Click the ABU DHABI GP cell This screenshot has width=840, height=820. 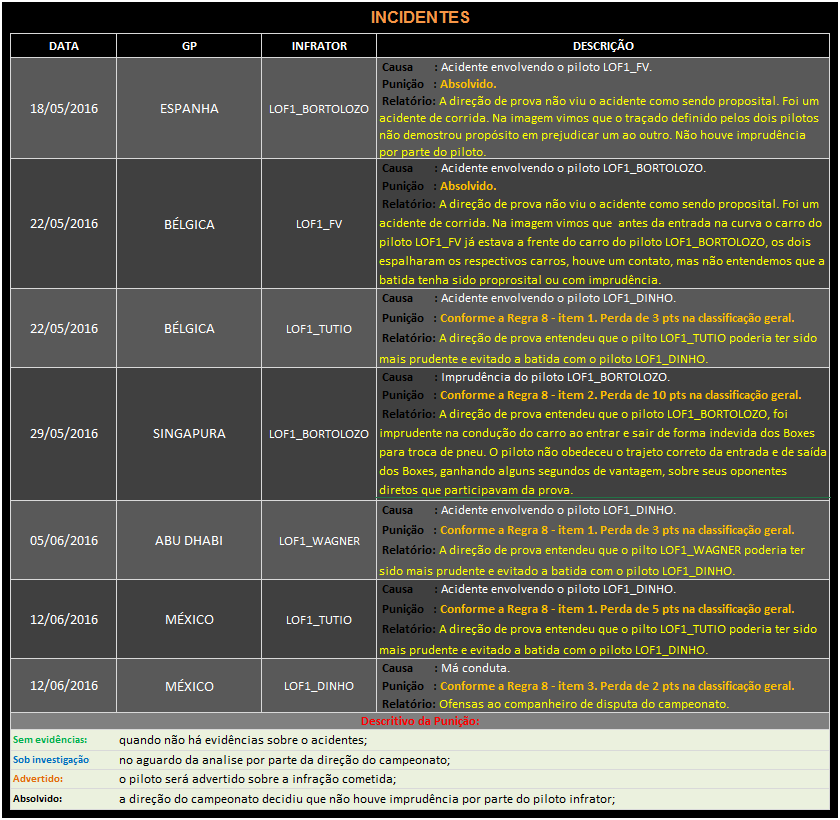click(189, 540)
